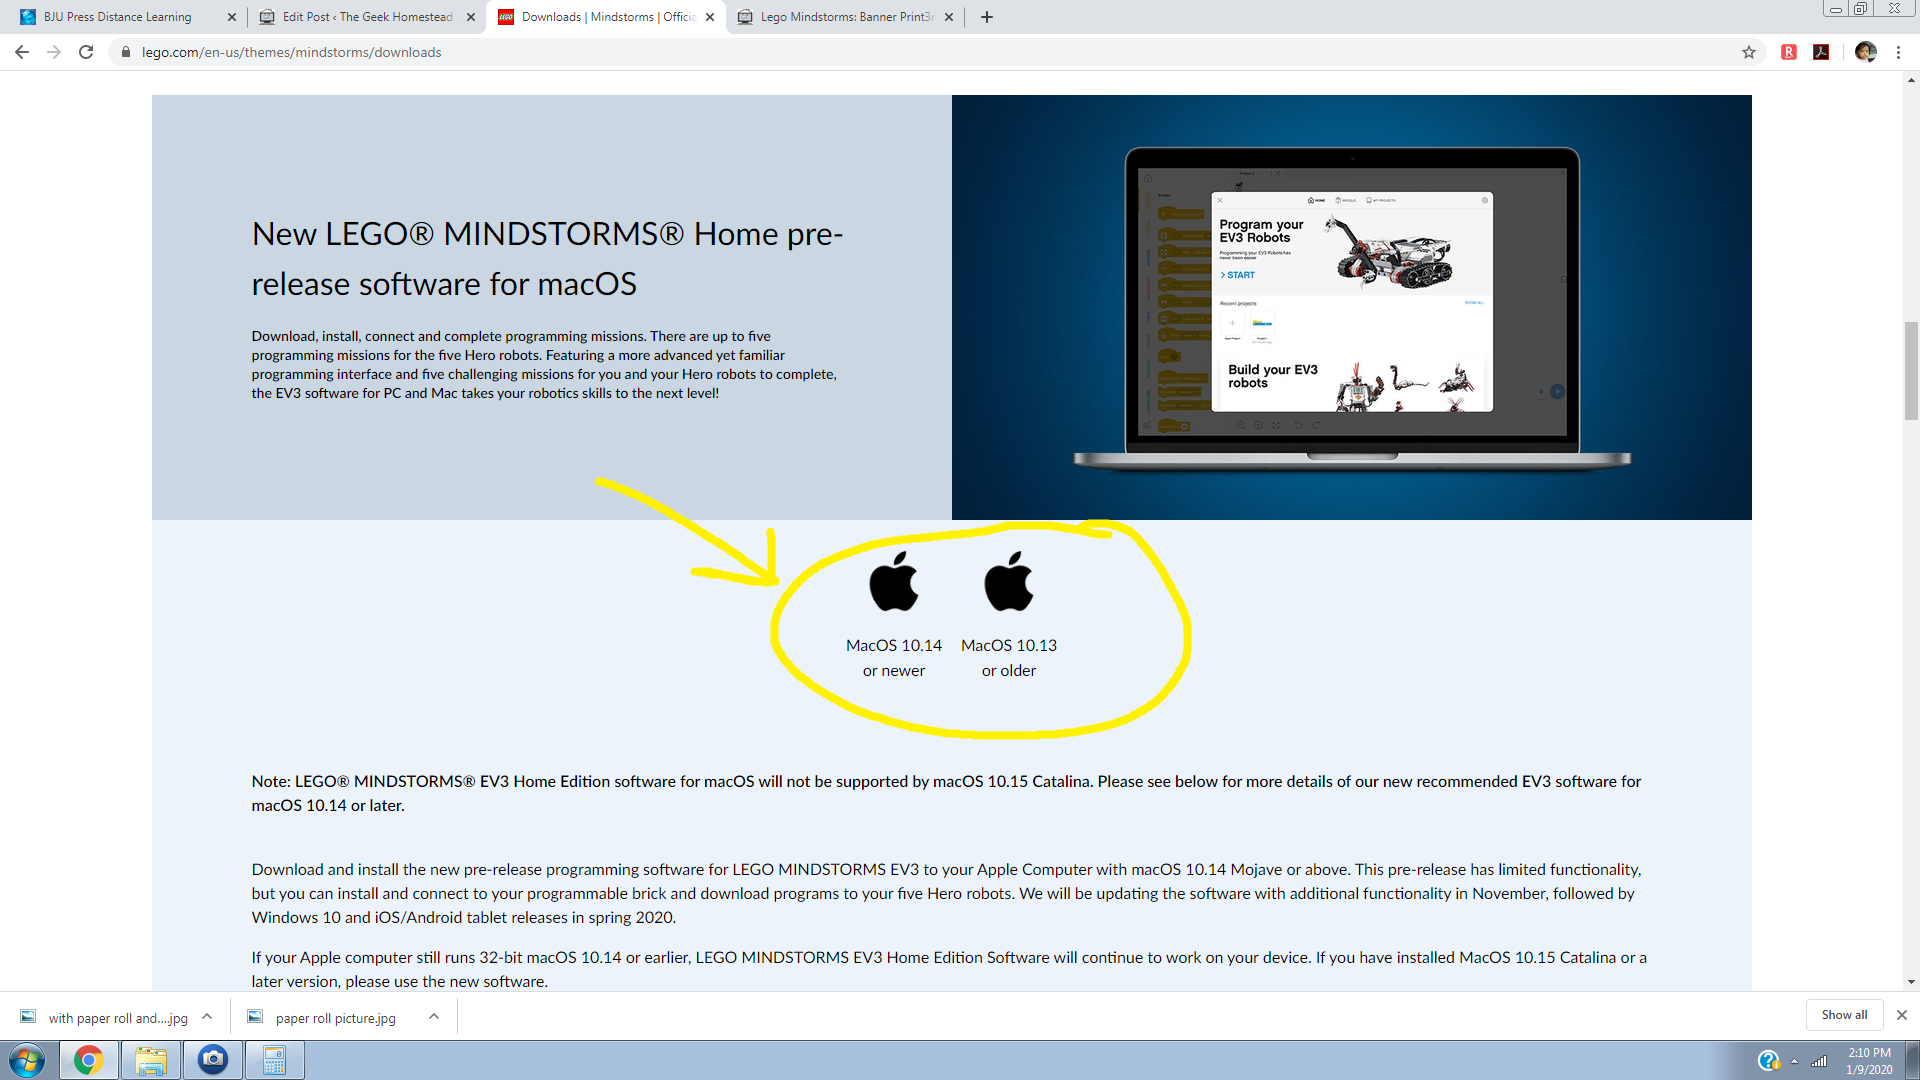Open the Chrome profile avatar
The width and height of the screenshot is (1920, 1080).
coord(1865,52)
